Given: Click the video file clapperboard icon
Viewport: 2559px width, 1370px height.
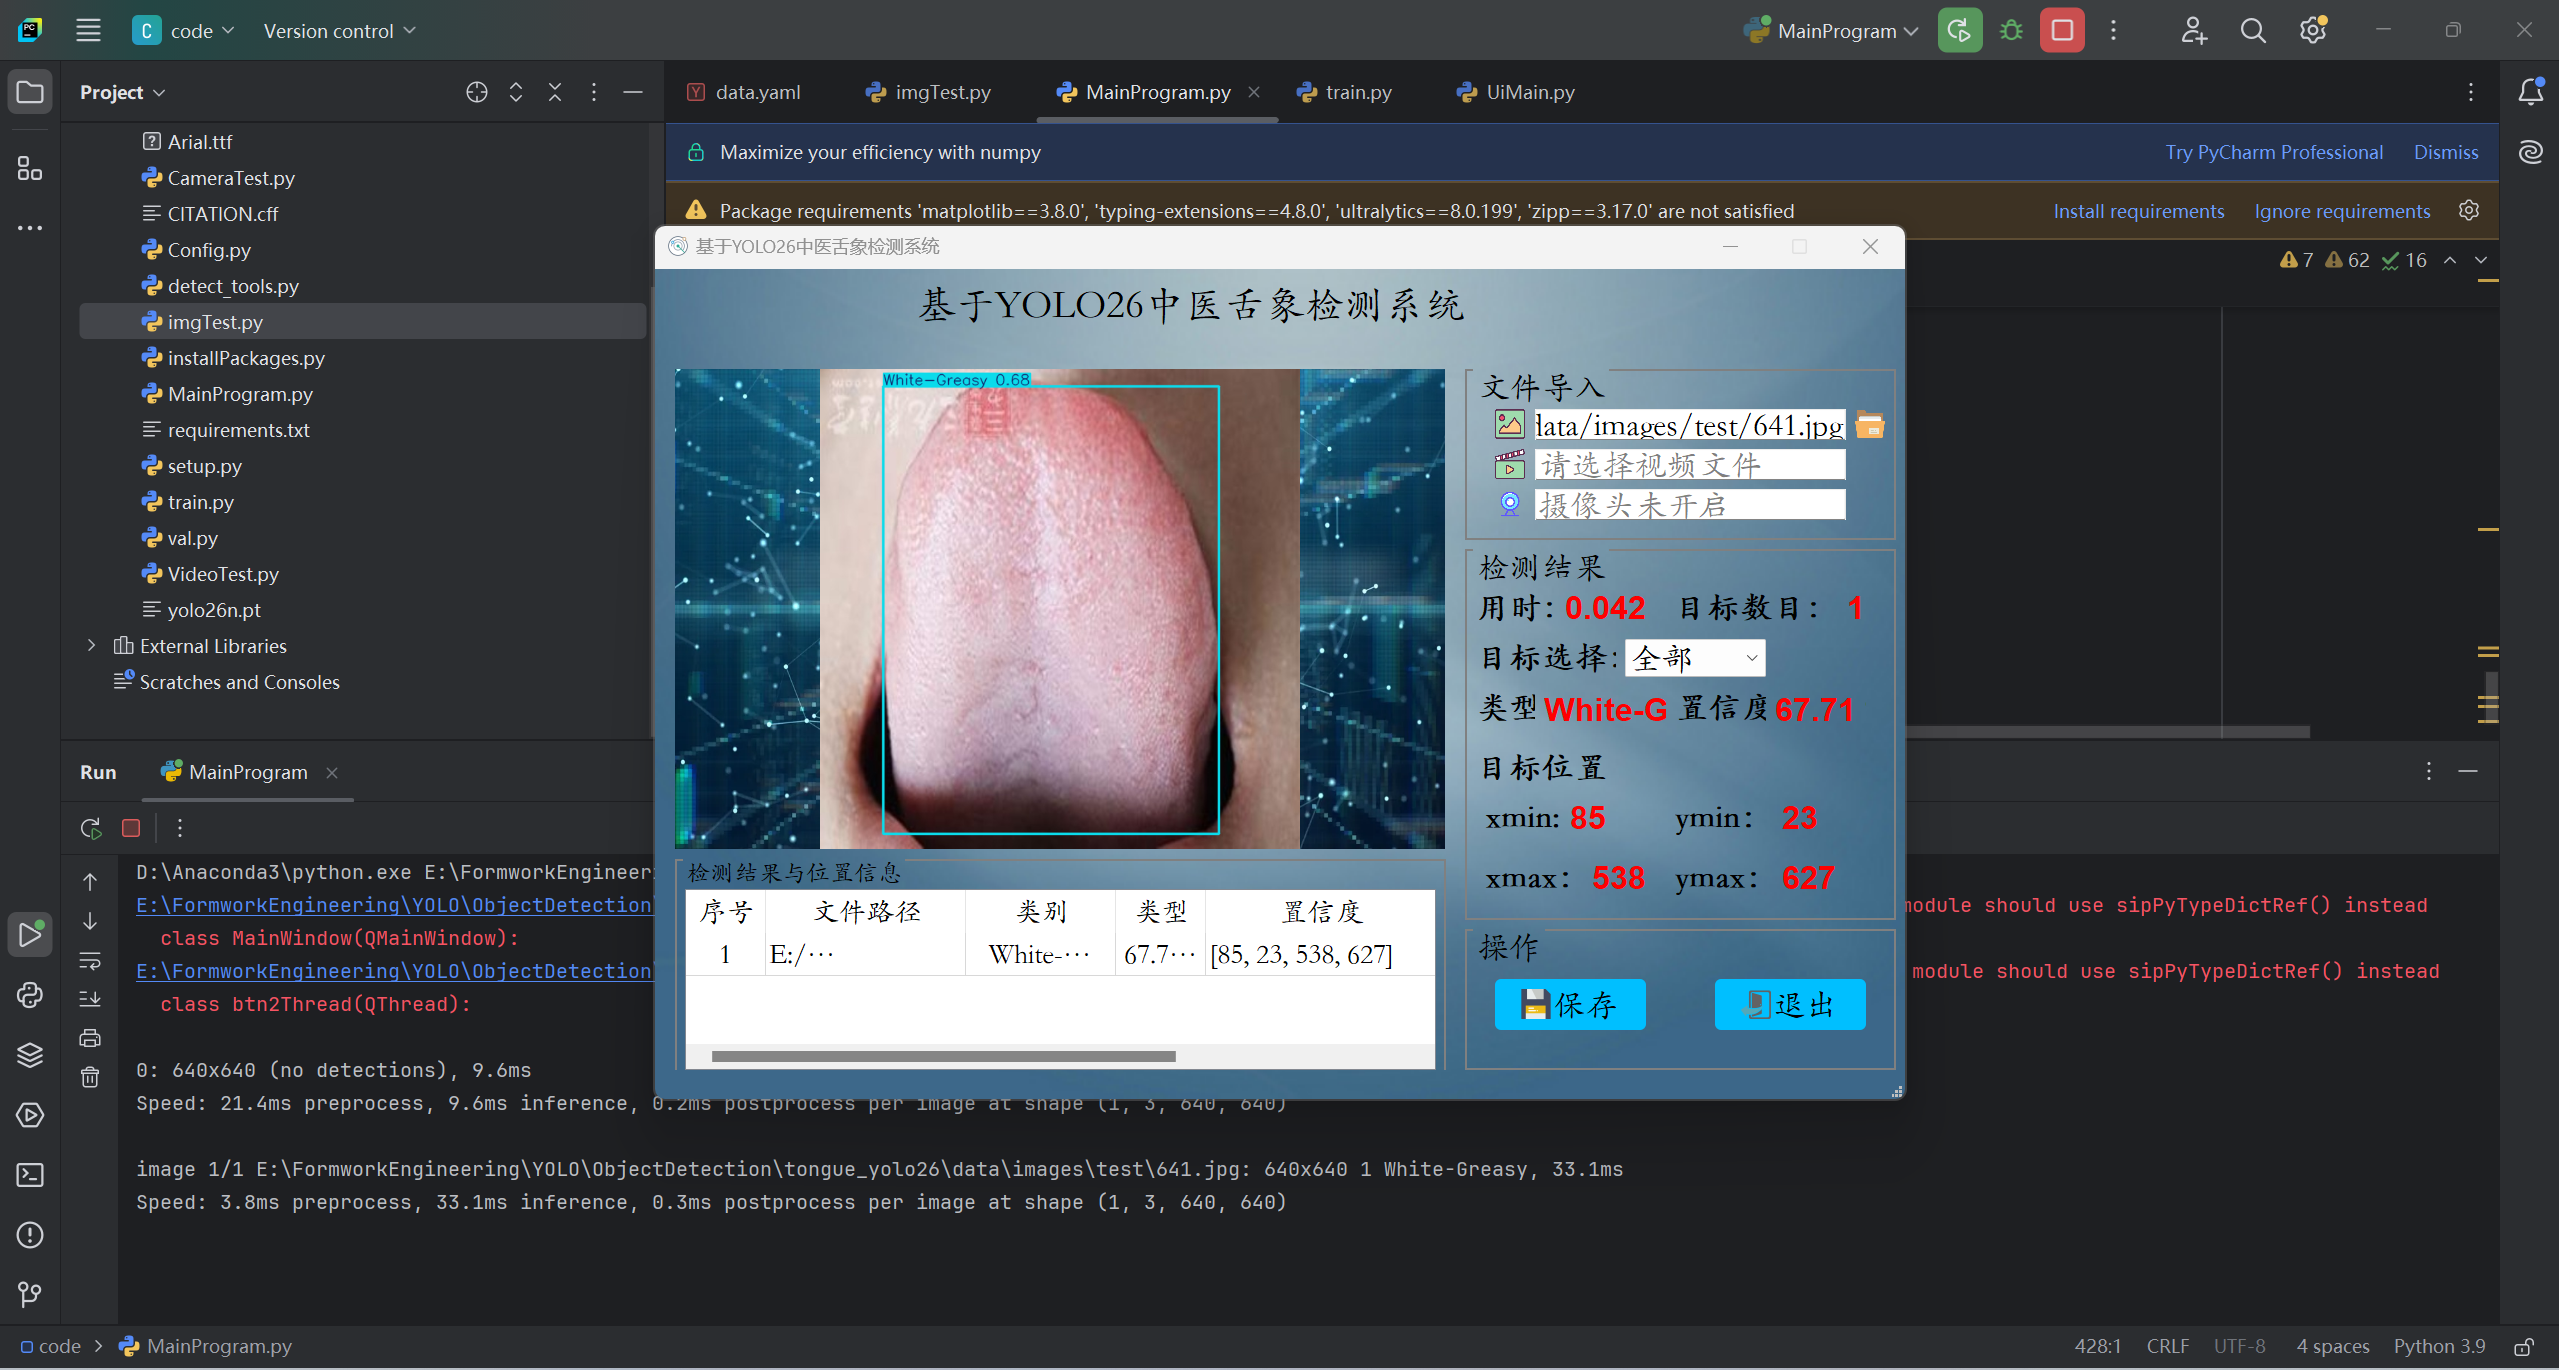Looking at the screenshot, I should coord(1509,465).
